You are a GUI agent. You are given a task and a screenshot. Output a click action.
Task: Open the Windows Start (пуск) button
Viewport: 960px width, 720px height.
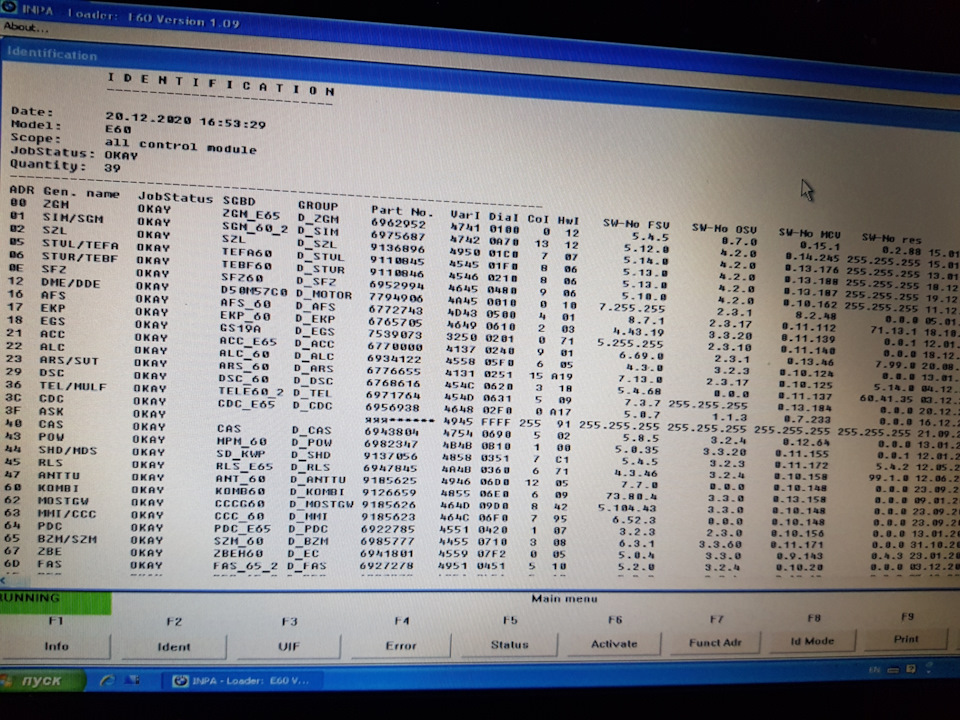tap(40, 680)
